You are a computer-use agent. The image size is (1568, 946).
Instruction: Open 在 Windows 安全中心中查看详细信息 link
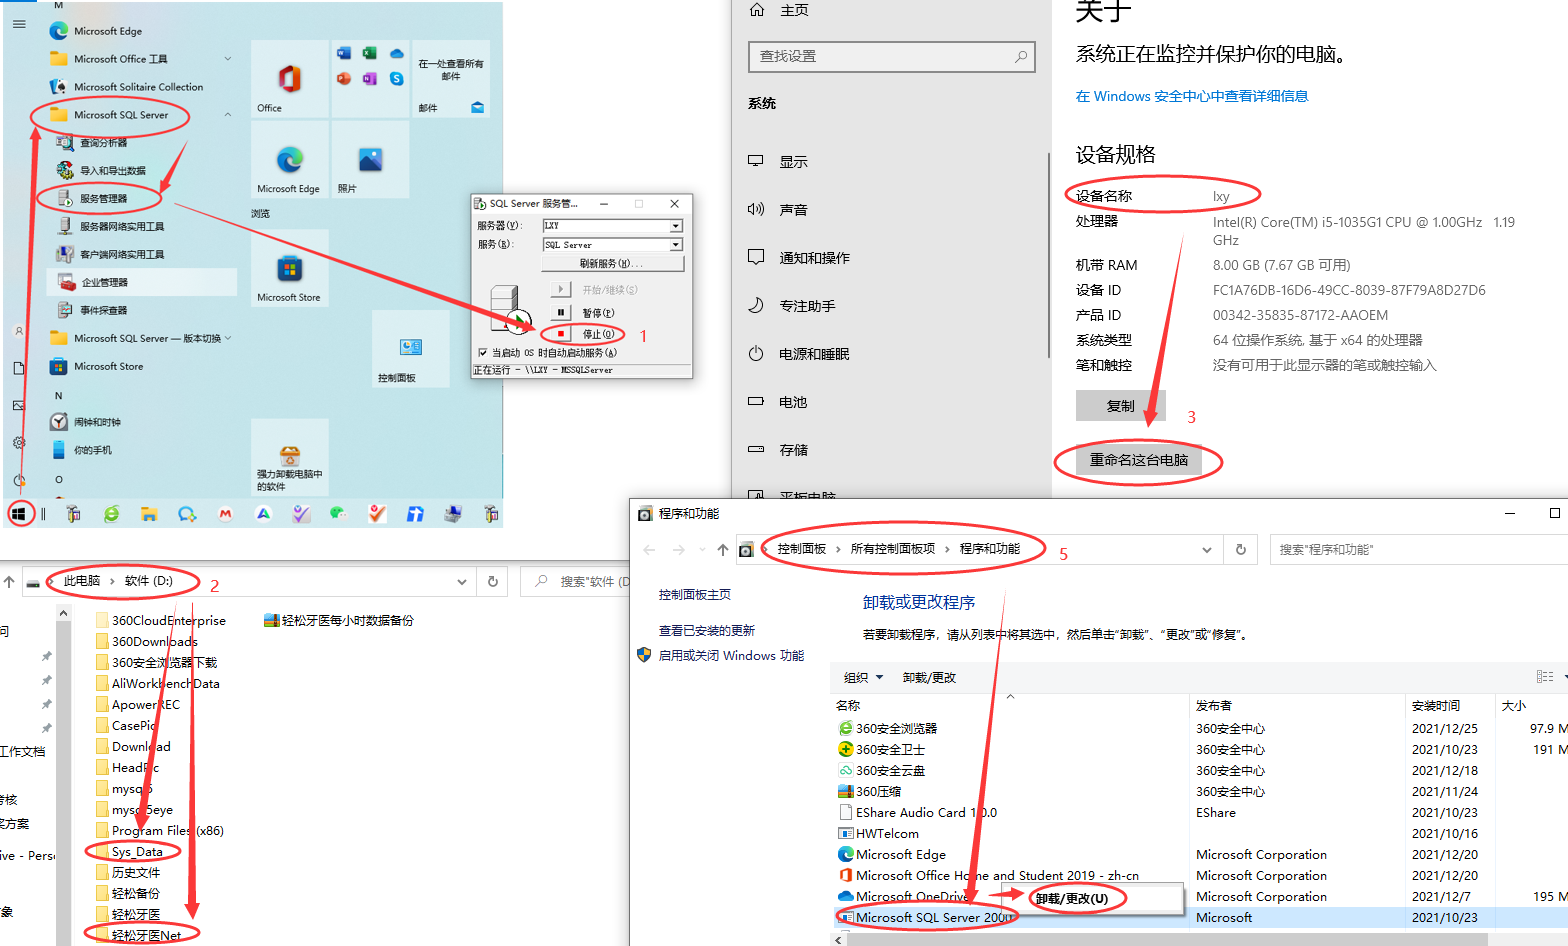click(1192, 96)
